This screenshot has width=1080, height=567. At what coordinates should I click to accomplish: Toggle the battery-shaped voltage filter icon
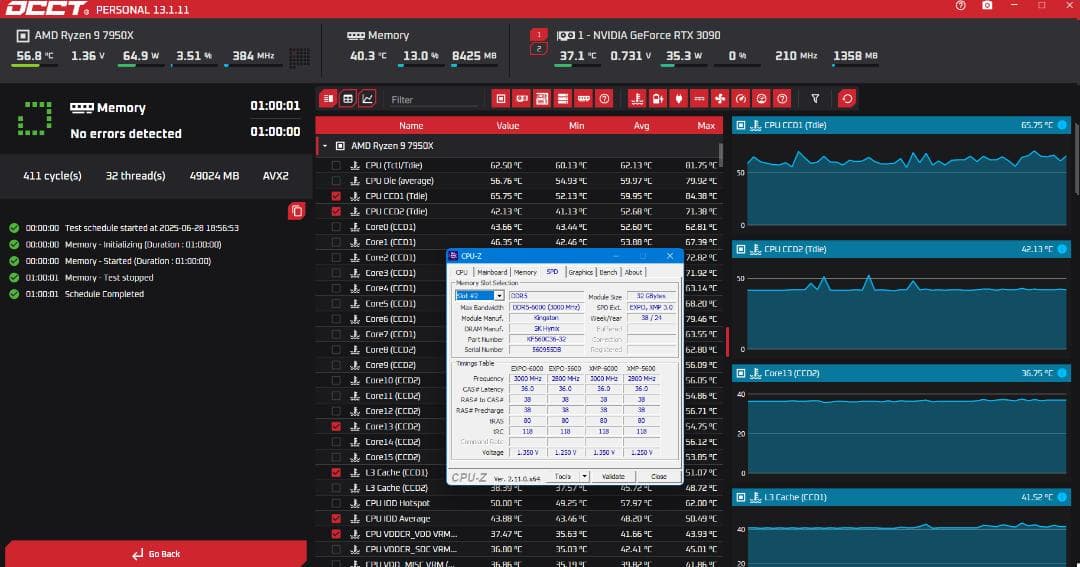click(658, 99)
